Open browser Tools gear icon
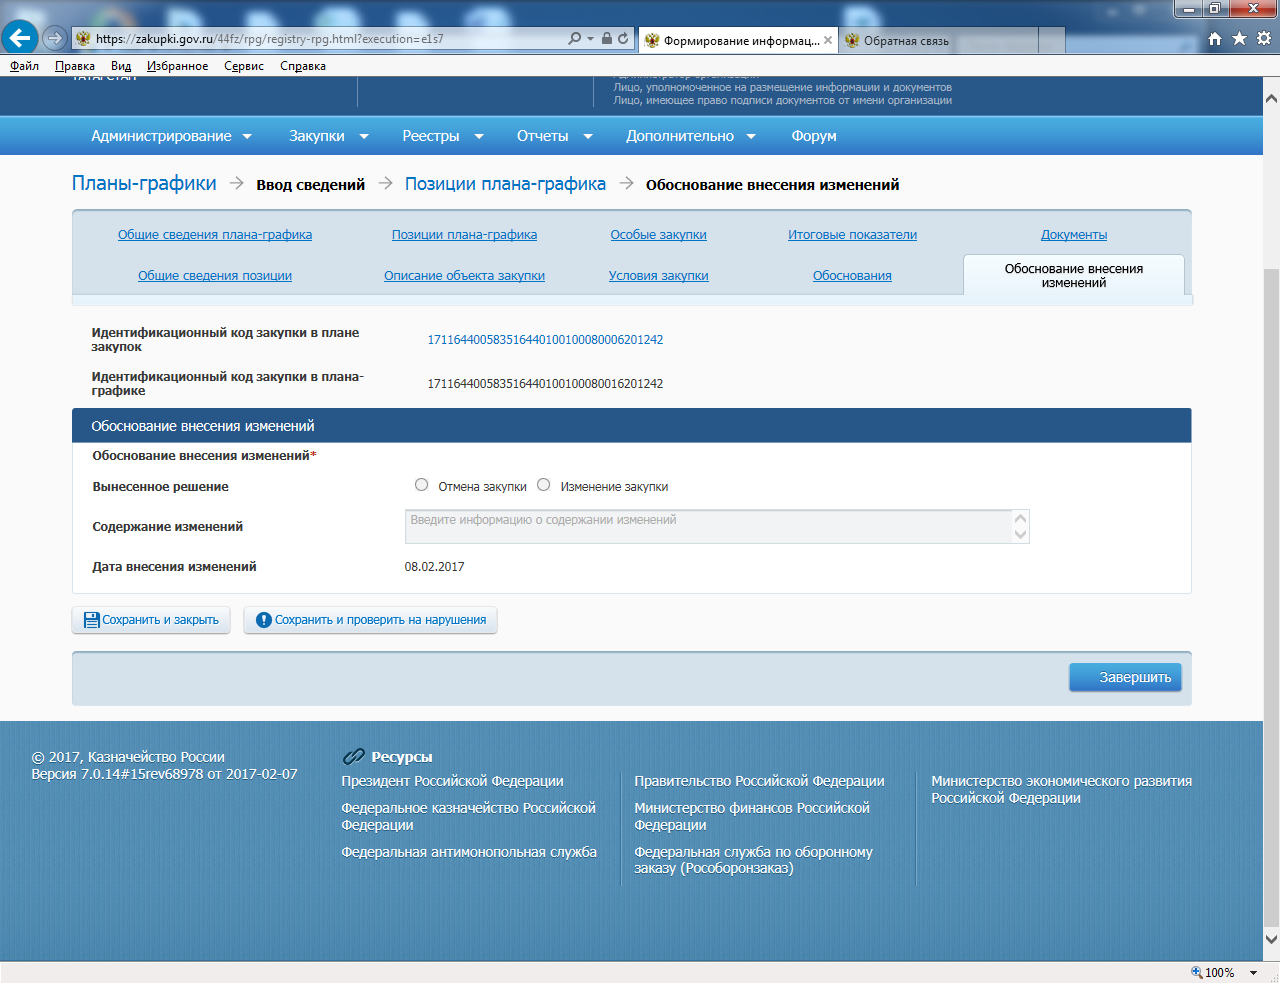Image resolution: width=1280 pixels, height=984 pixels. (x=1263, y=39)
